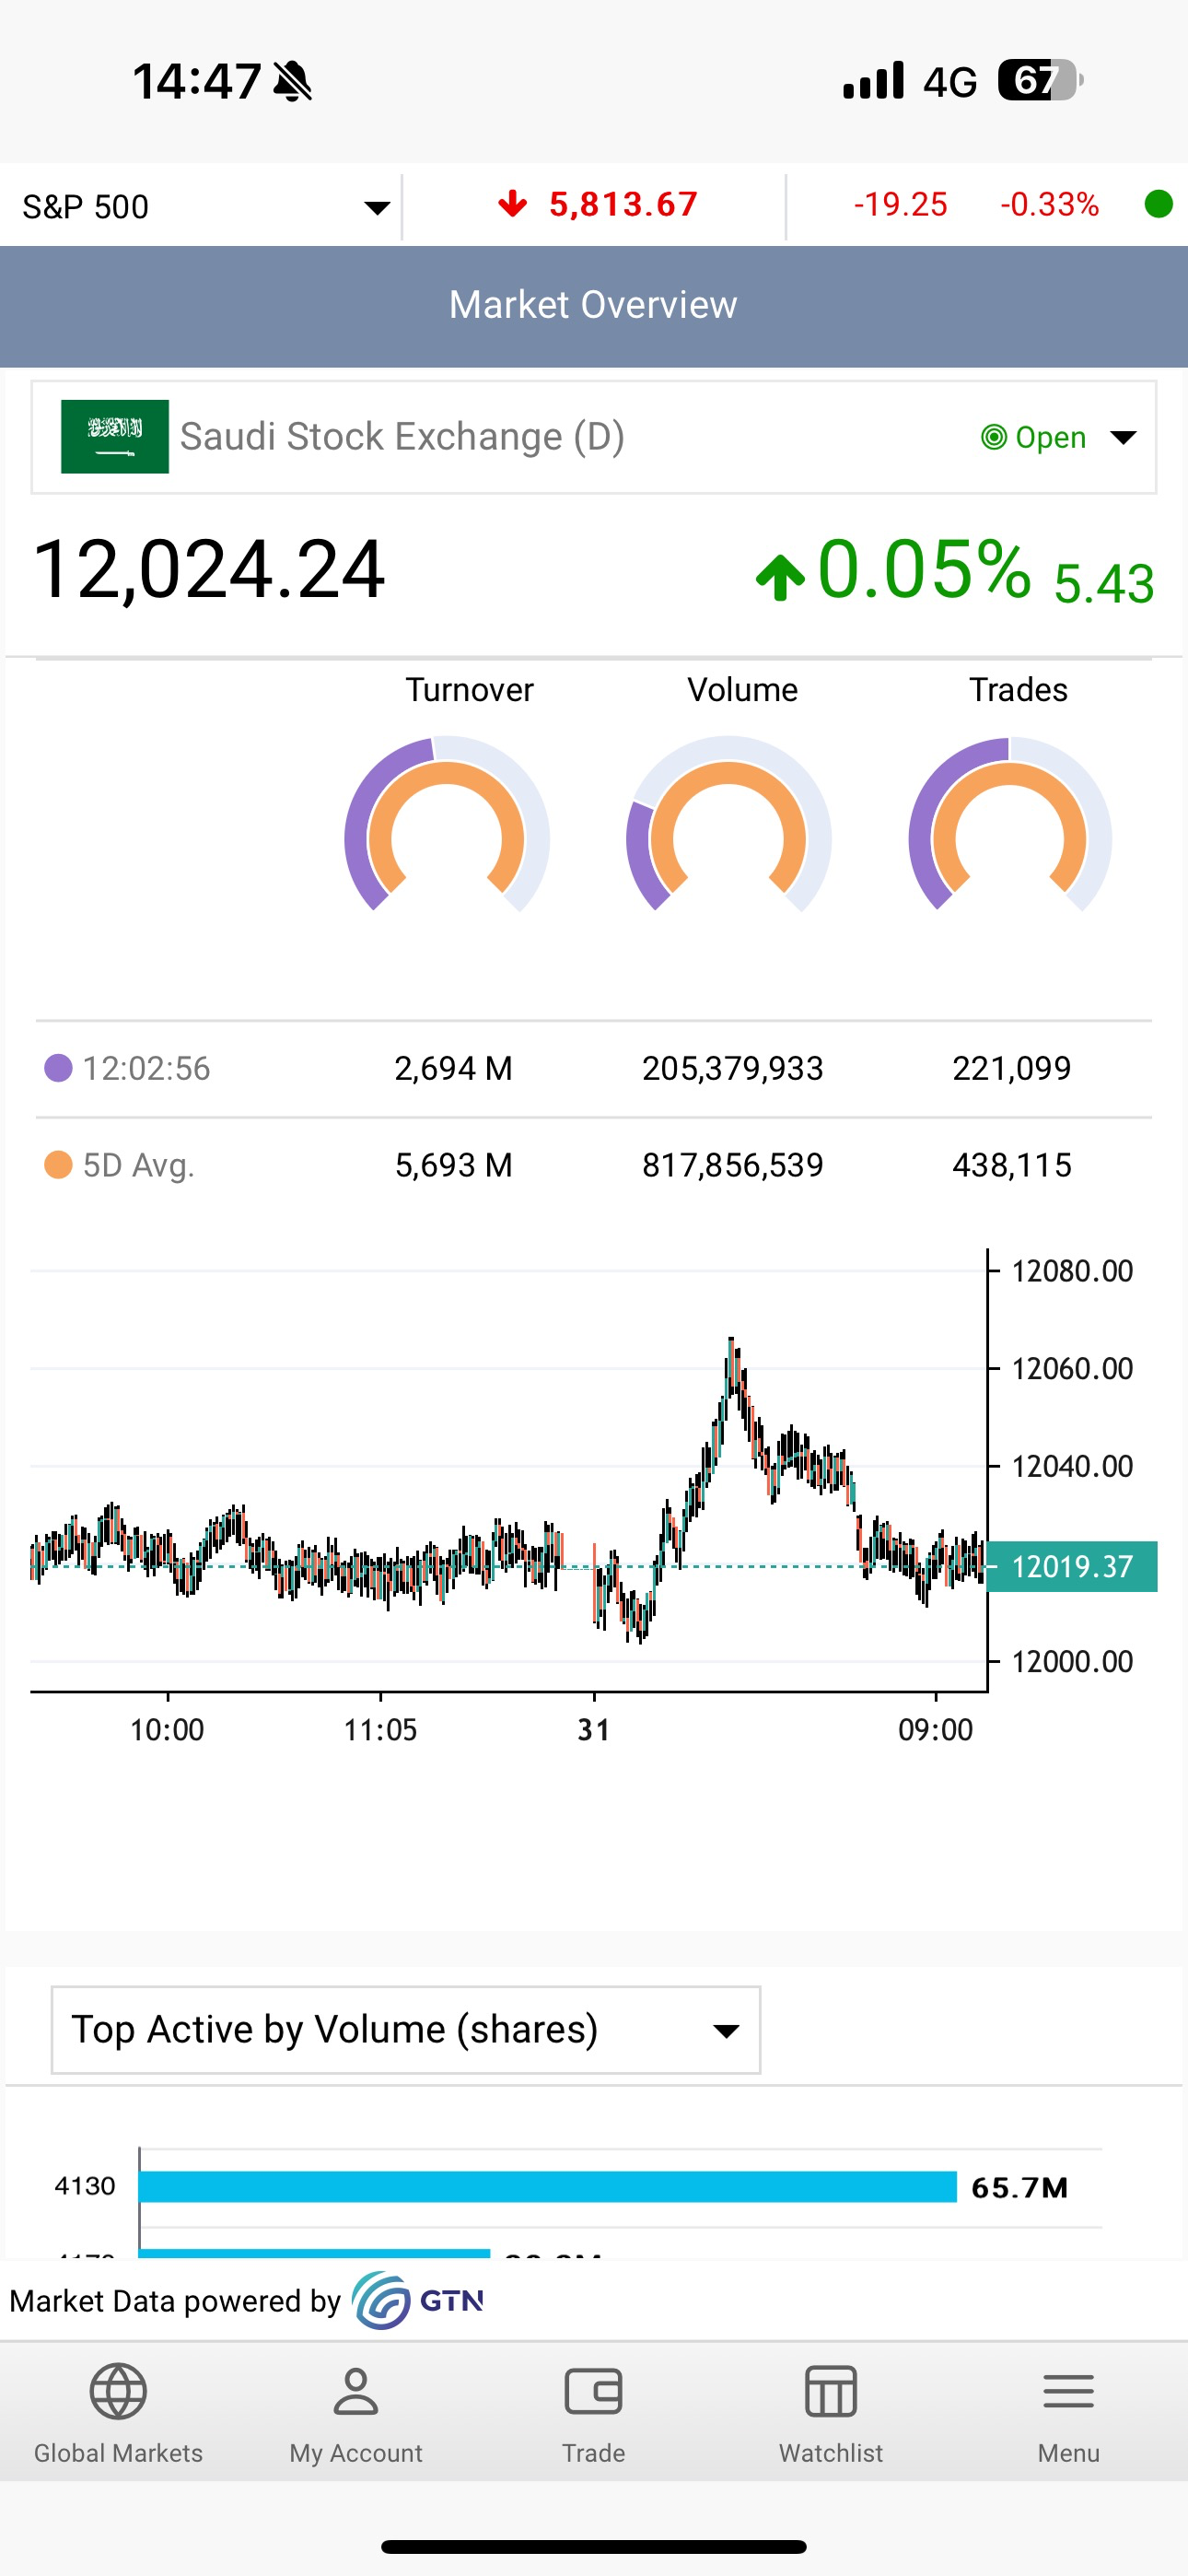Open the Global Markets tab
This screenshot has height=2576, width=1188.
(118, 2413)
